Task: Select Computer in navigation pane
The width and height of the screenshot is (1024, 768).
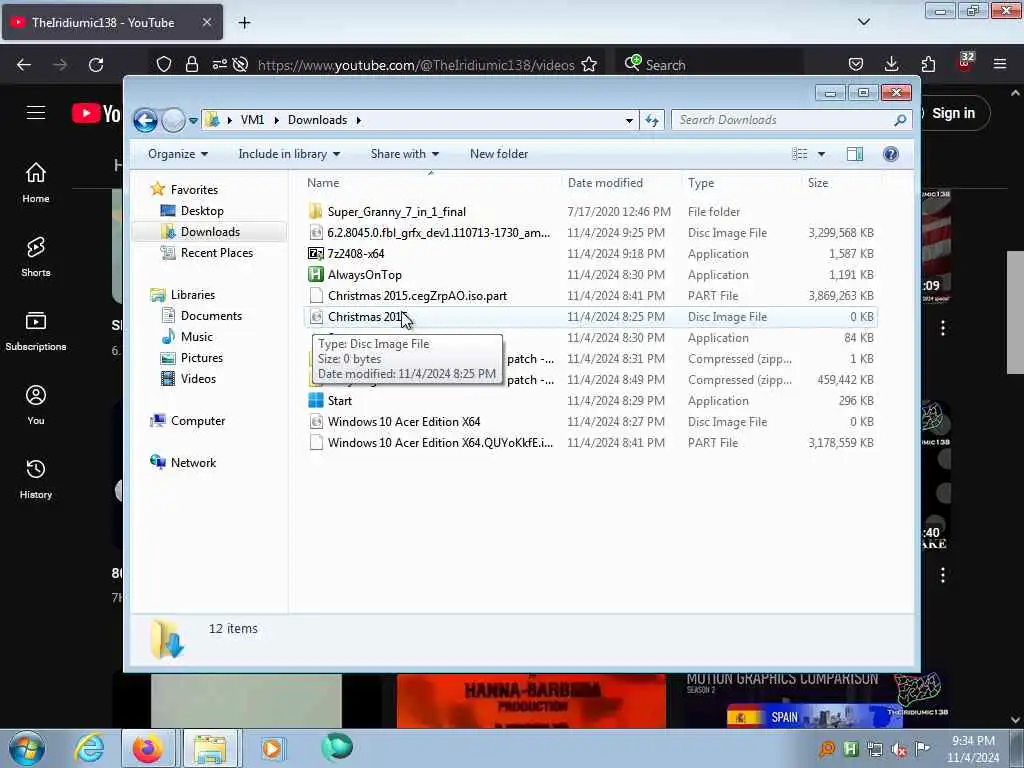Action: pos(198,421)
